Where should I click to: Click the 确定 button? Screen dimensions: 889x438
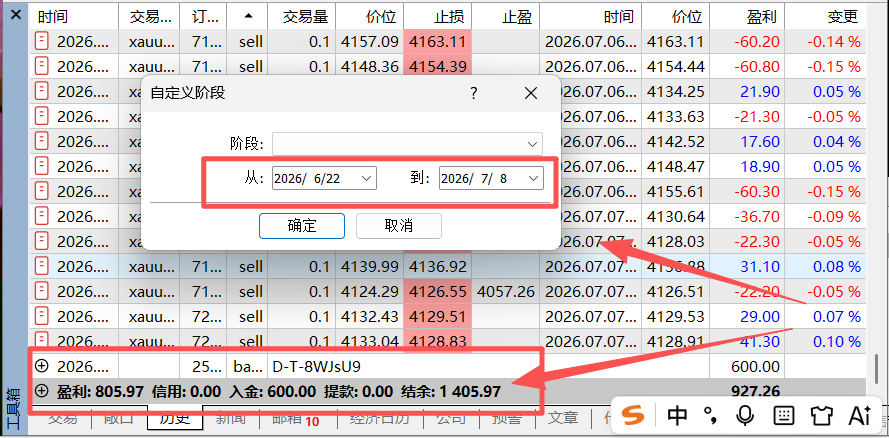302,226
